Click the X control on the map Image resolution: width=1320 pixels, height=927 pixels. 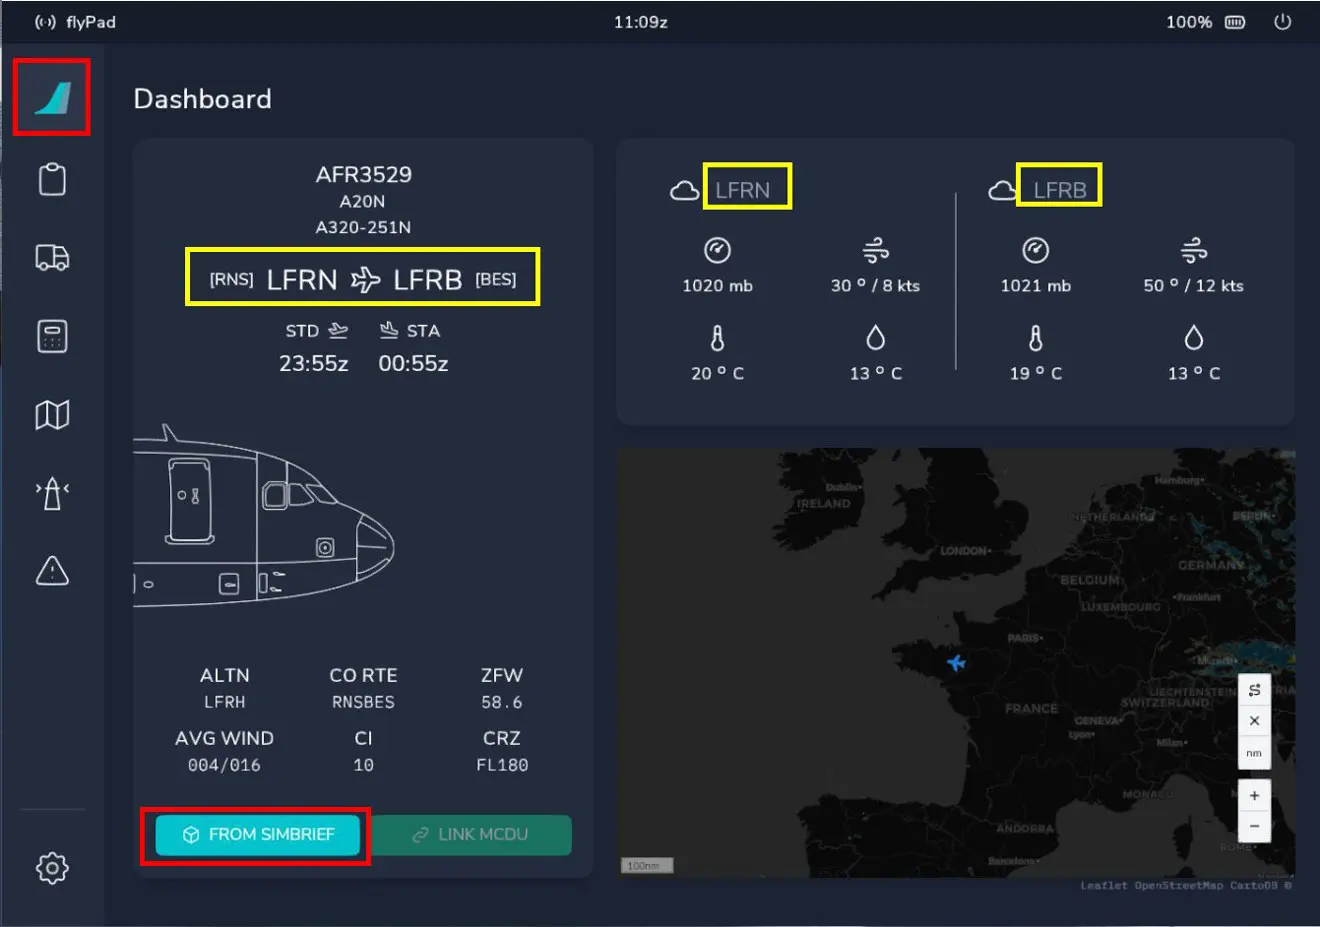(1254, 721)
